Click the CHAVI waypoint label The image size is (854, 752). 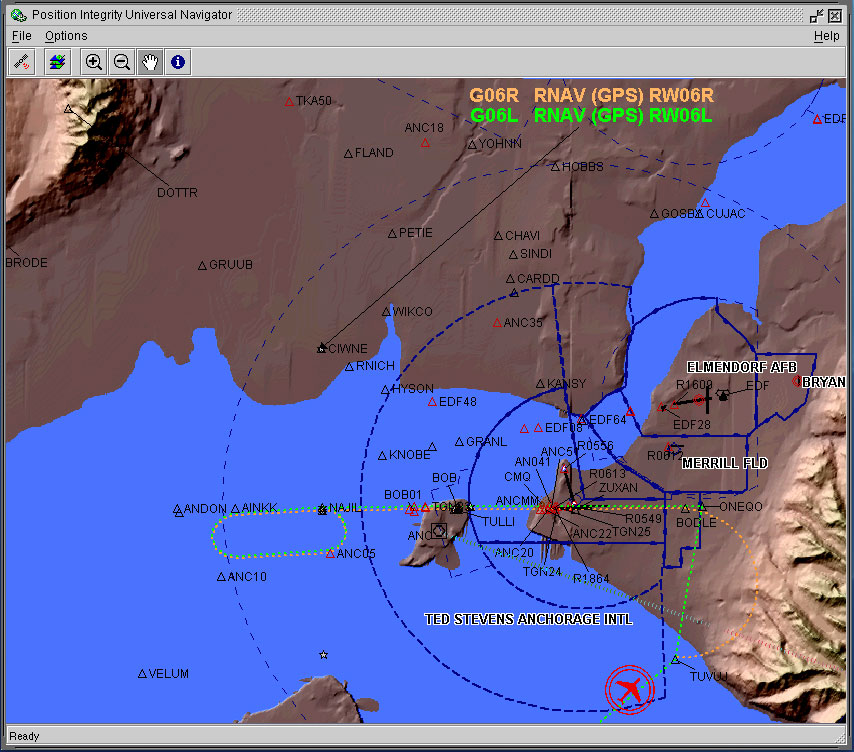(522, 236)
